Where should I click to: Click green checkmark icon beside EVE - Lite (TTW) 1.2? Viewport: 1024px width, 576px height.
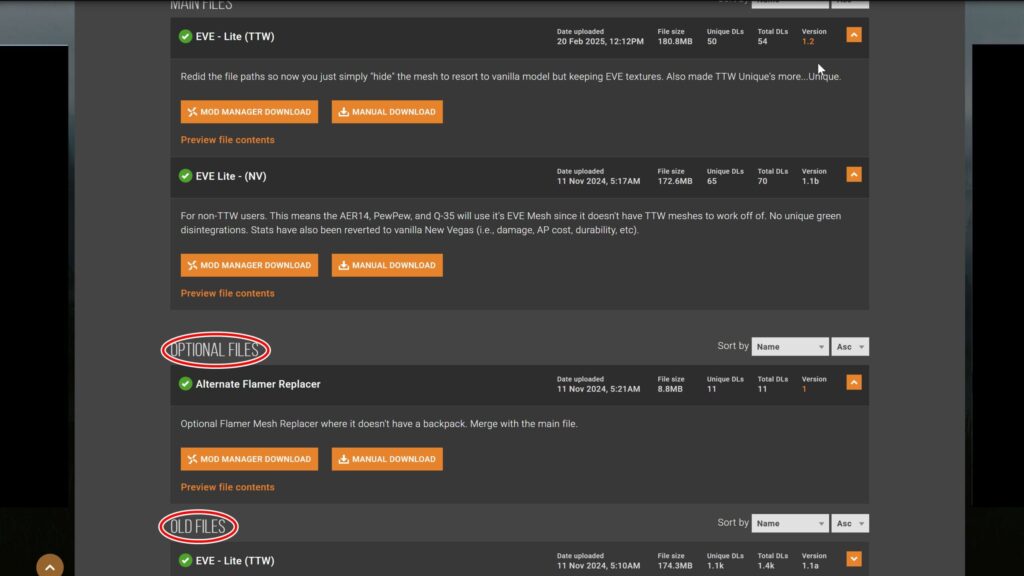(185, 37)
